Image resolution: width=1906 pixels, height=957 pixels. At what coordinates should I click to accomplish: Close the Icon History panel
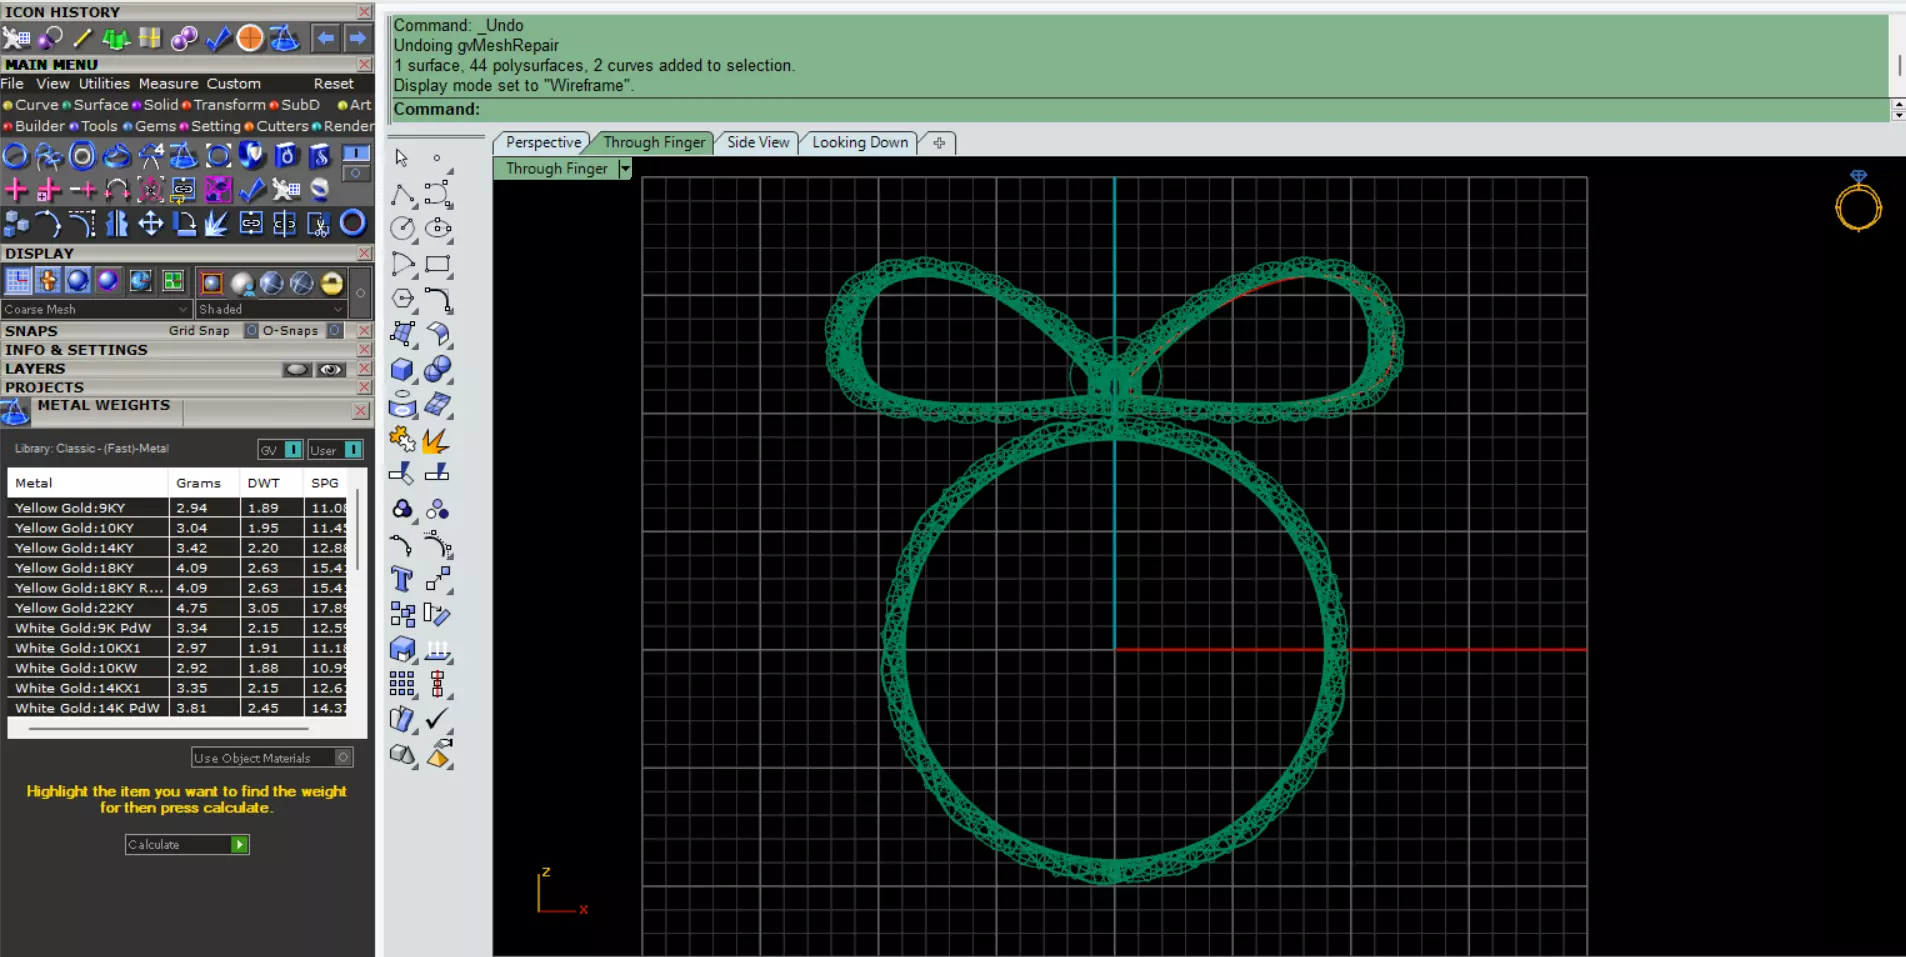click(365, 11)
